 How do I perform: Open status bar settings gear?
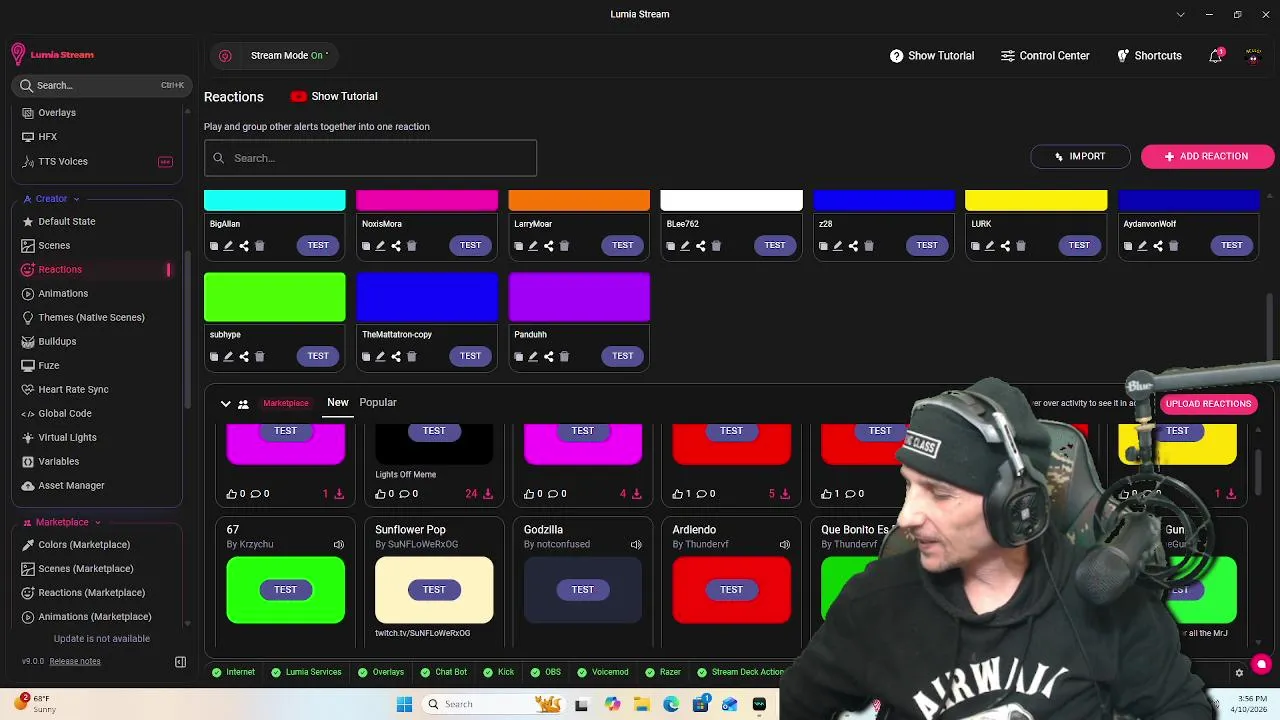click(1239, 673)
